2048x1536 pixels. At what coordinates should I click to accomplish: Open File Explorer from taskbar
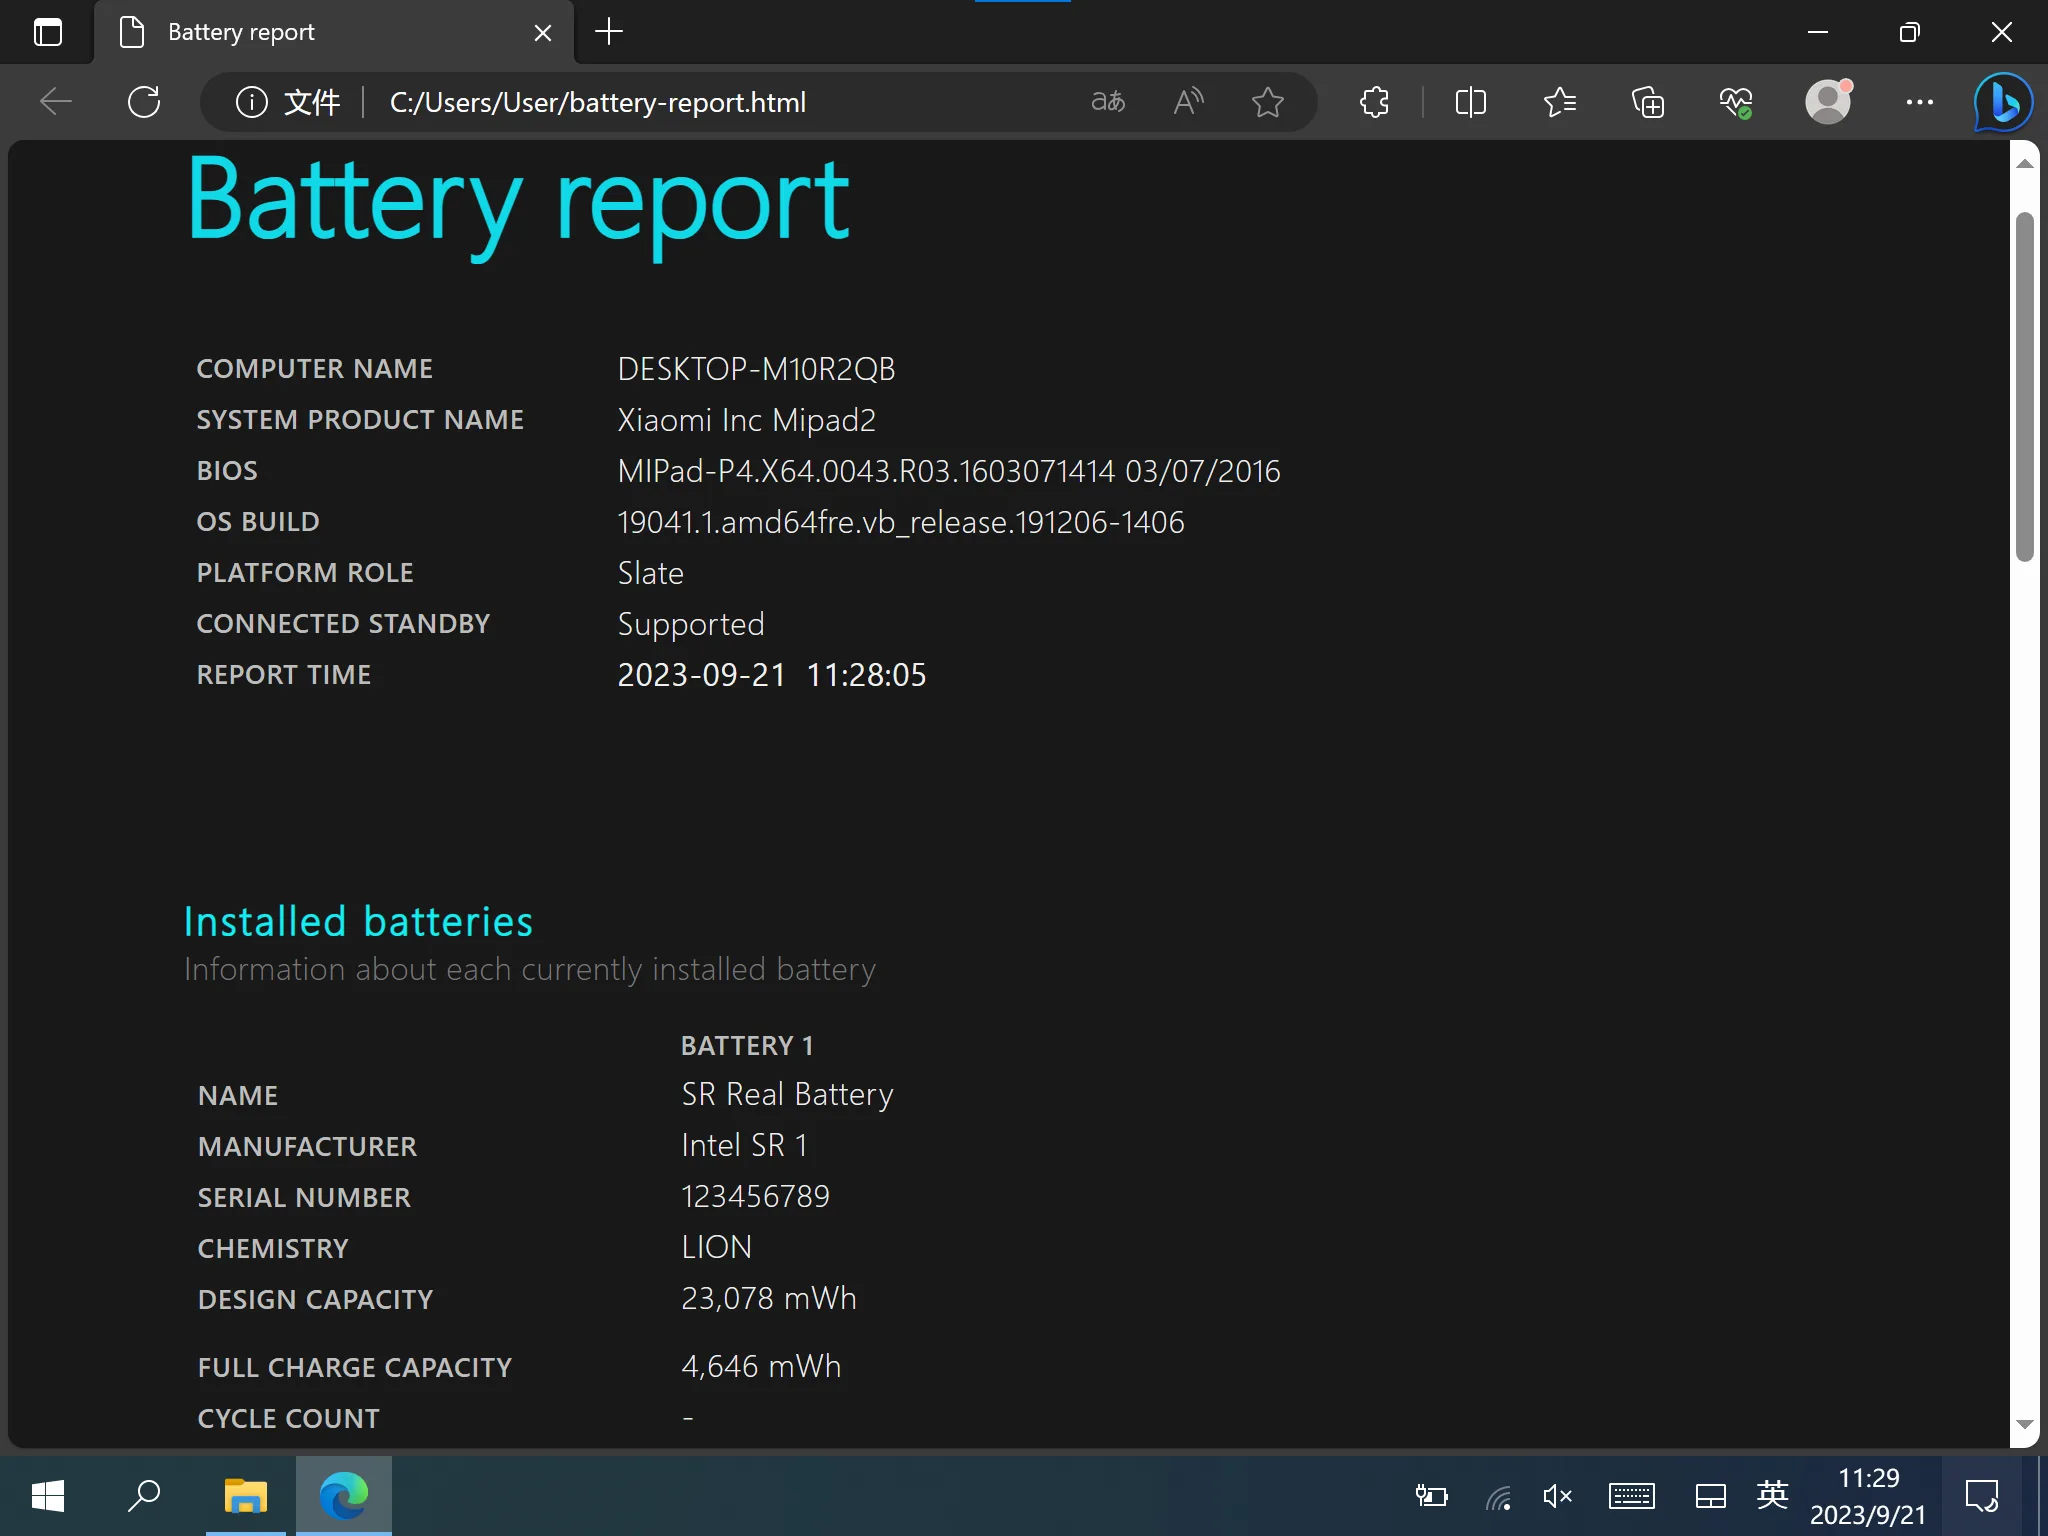(245, 1496)
